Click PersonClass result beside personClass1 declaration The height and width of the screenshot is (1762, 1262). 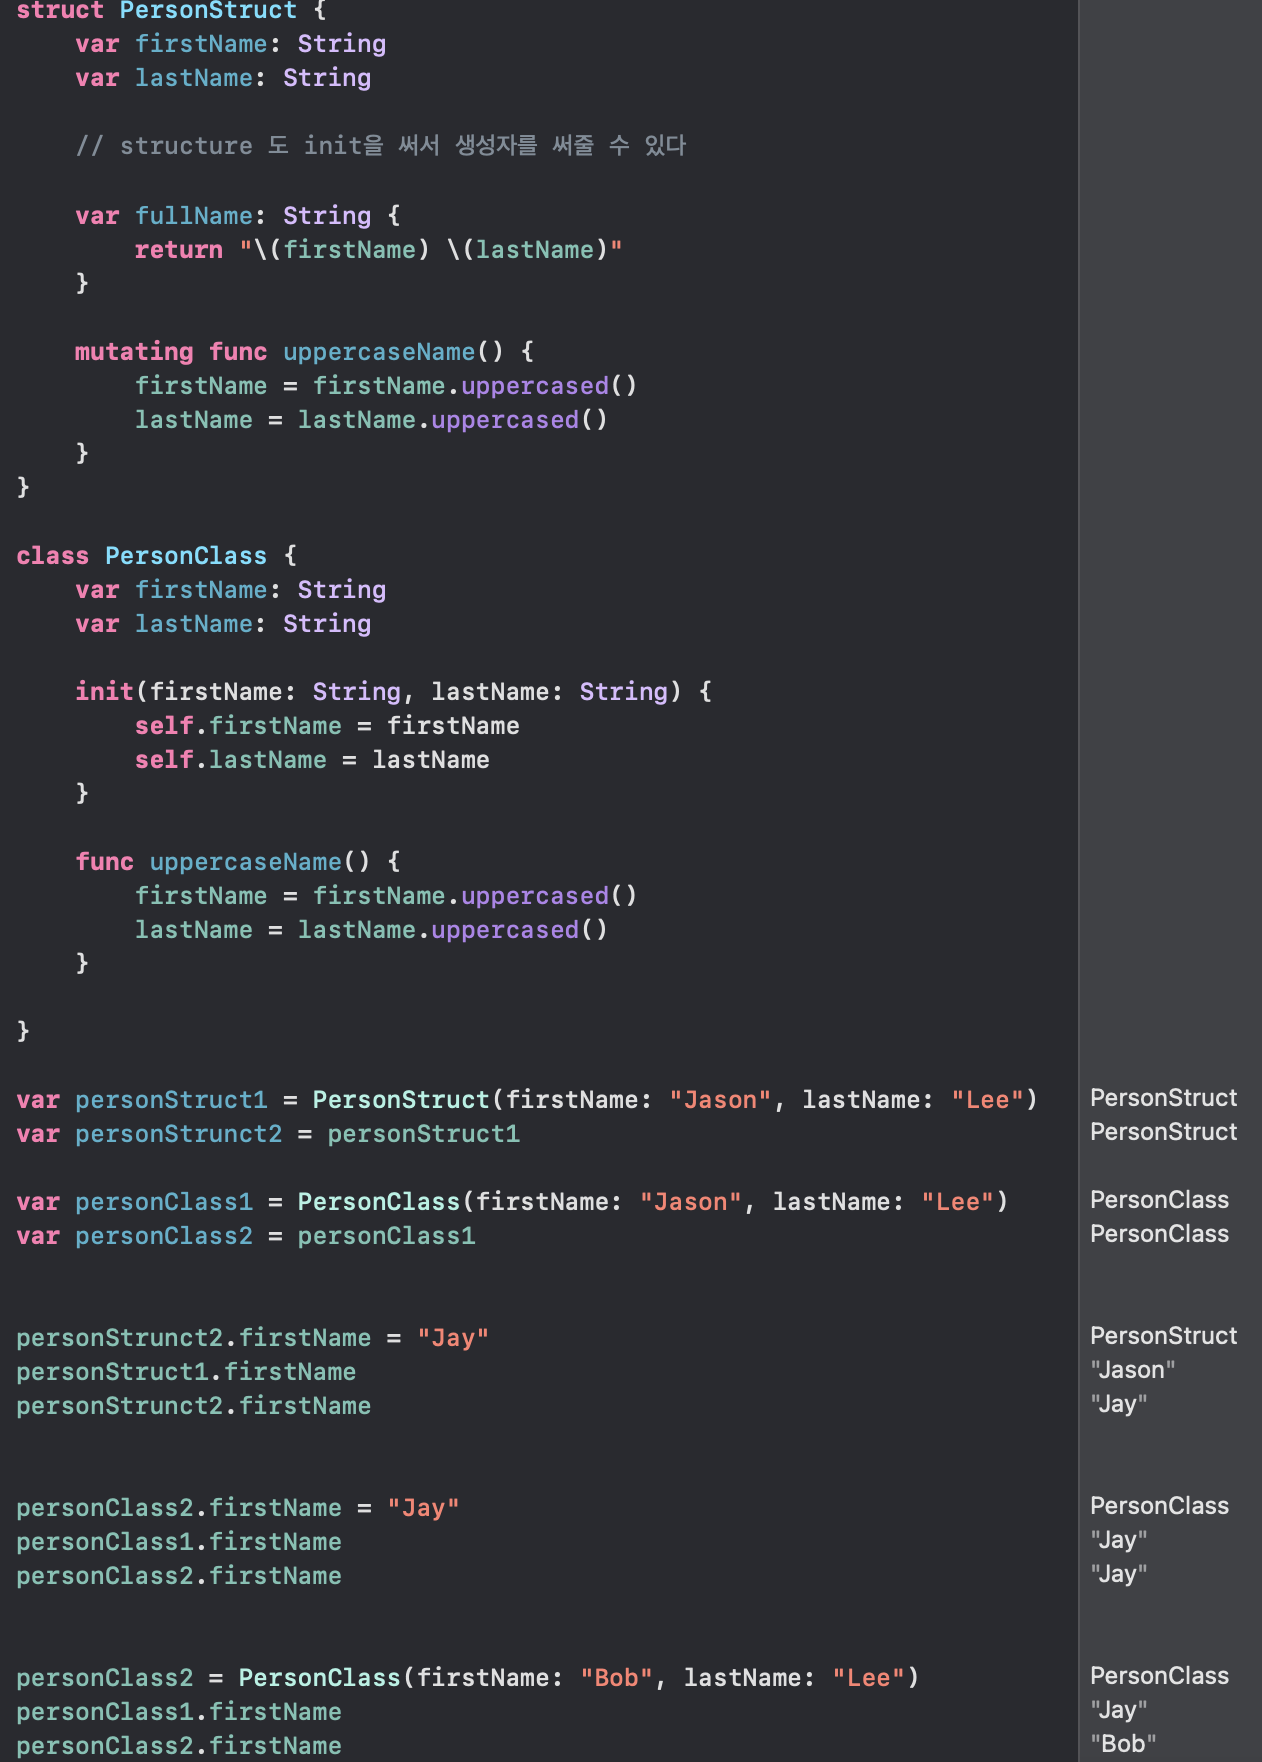point(1159,1200)
